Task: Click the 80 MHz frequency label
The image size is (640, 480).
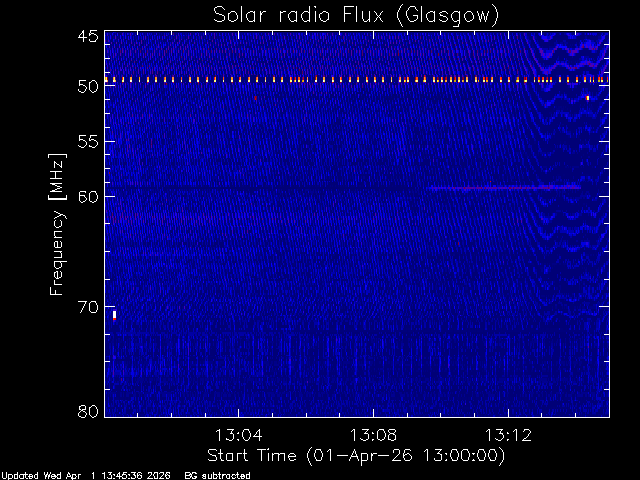Action: click(88, 411)
